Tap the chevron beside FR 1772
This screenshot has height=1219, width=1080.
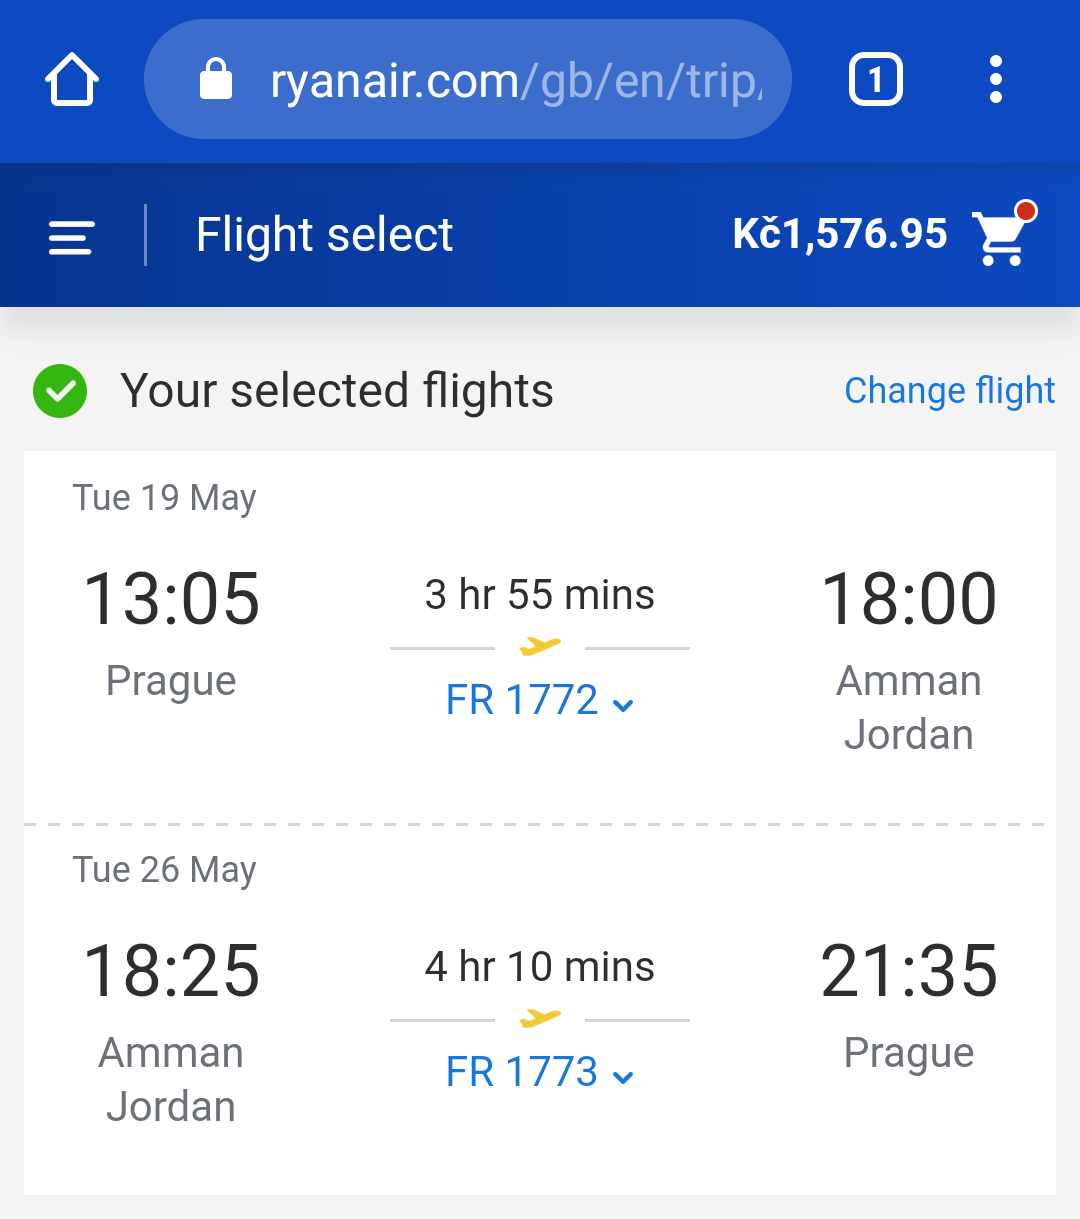[x=623, y=705]
